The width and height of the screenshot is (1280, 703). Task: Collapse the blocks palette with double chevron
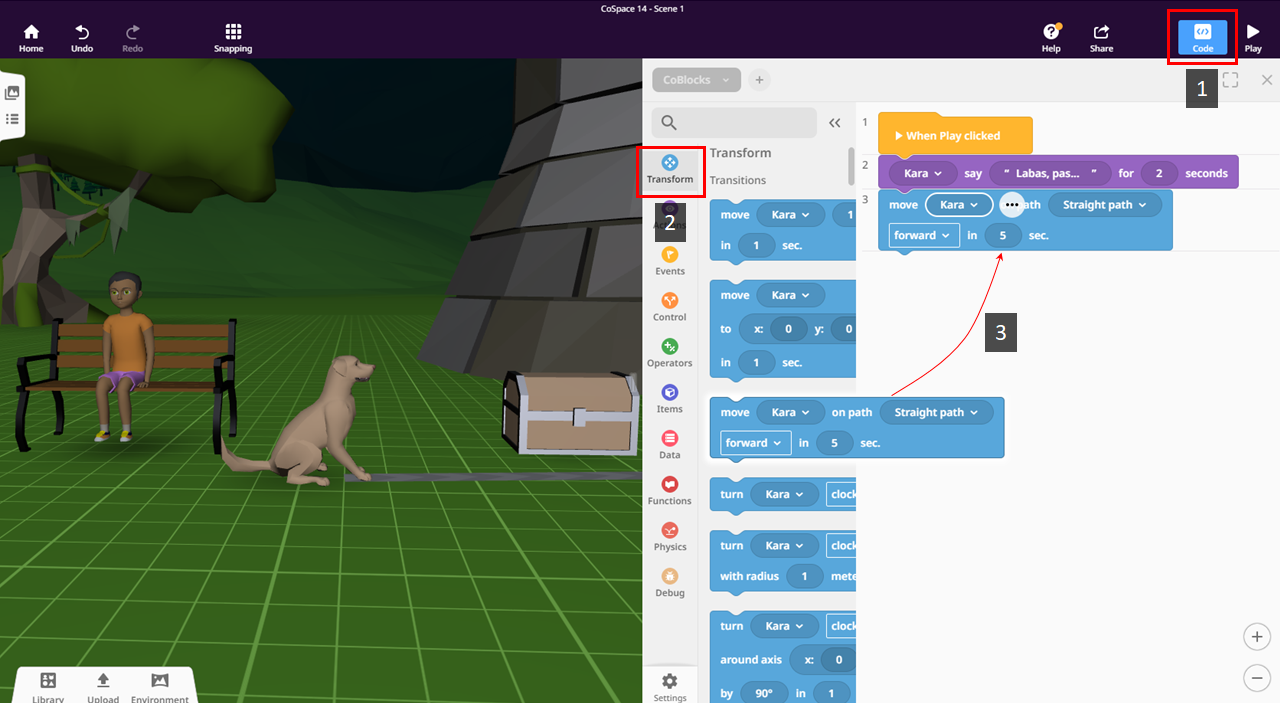coord(835,123)
